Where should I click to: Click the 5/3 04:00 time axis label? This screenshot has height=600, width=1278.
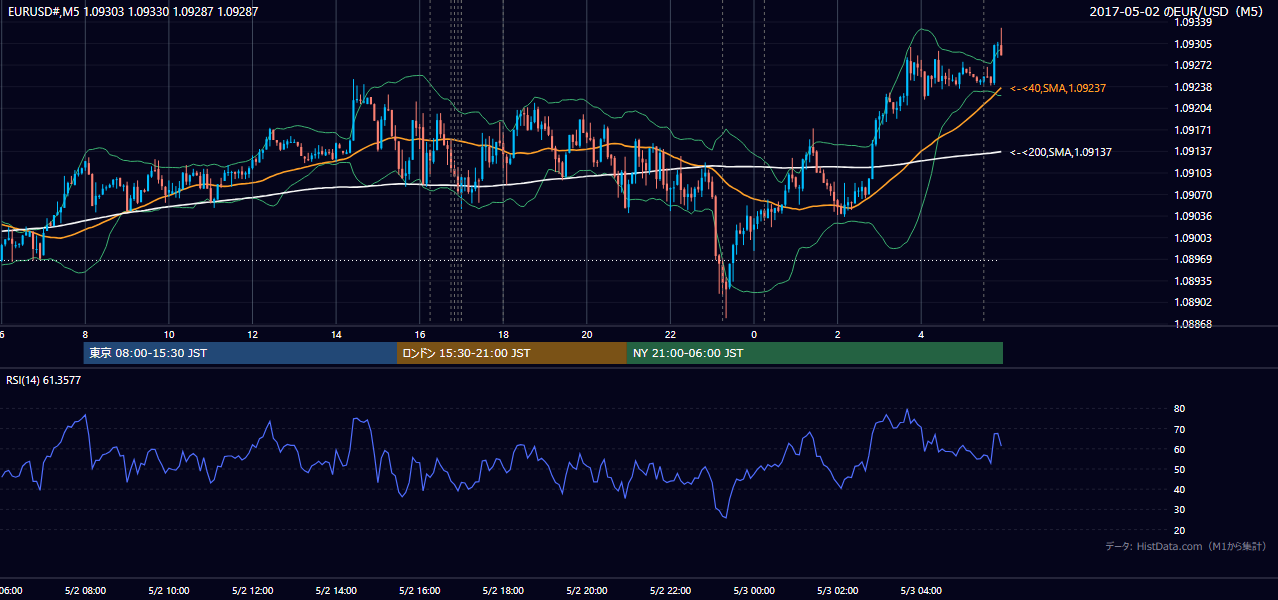pos(921,591)
